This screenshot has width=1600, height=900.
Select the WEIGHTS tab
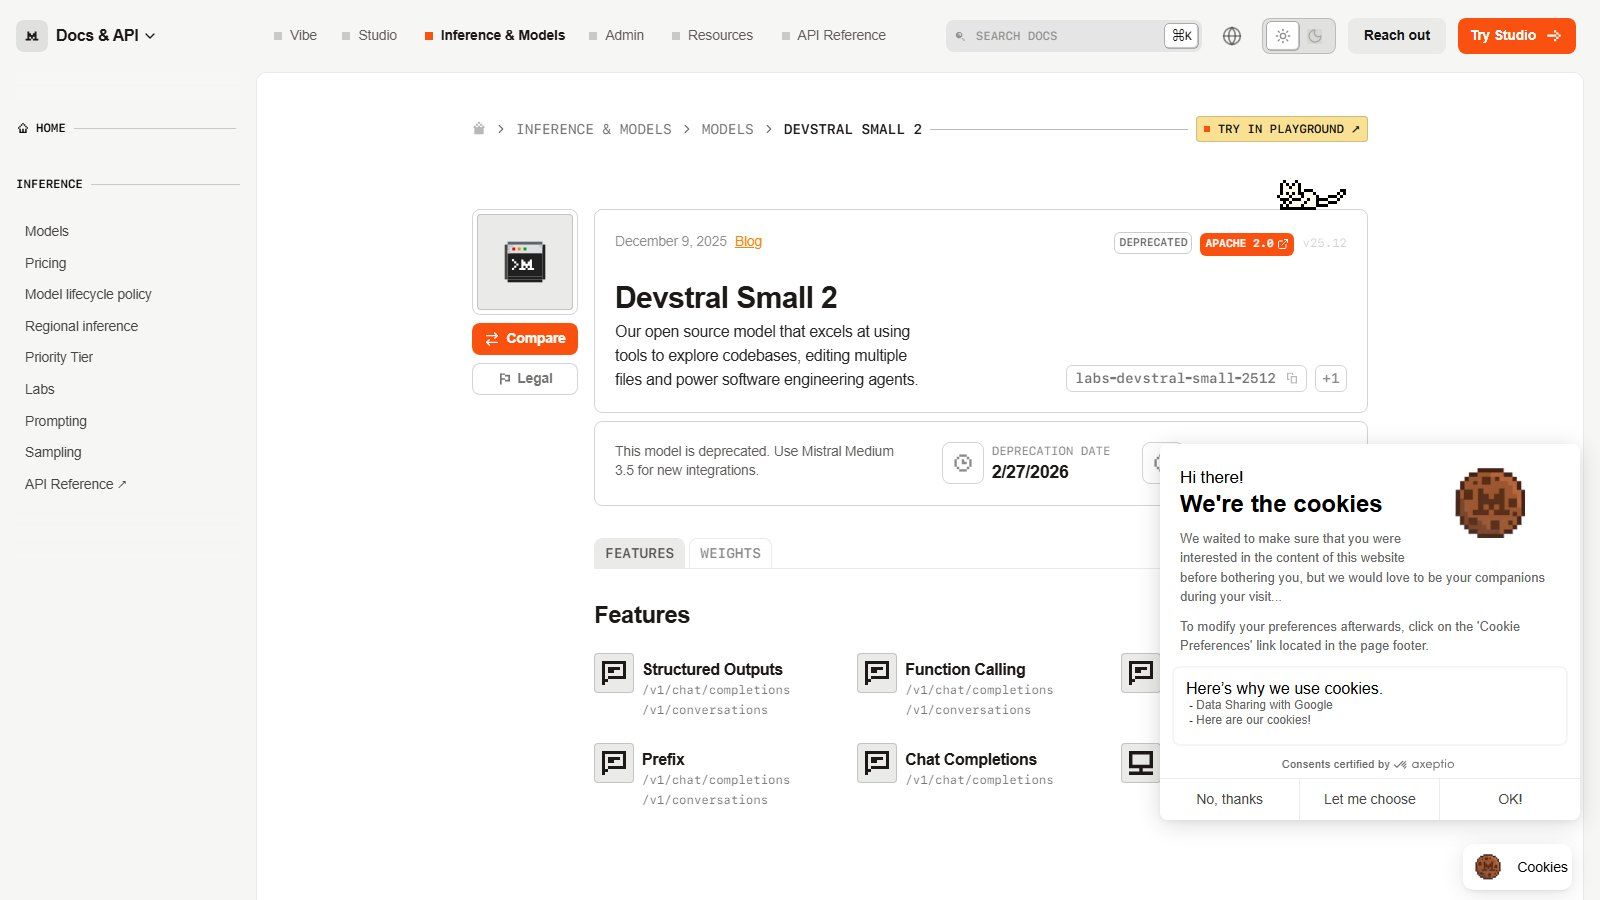coord(730,553)
